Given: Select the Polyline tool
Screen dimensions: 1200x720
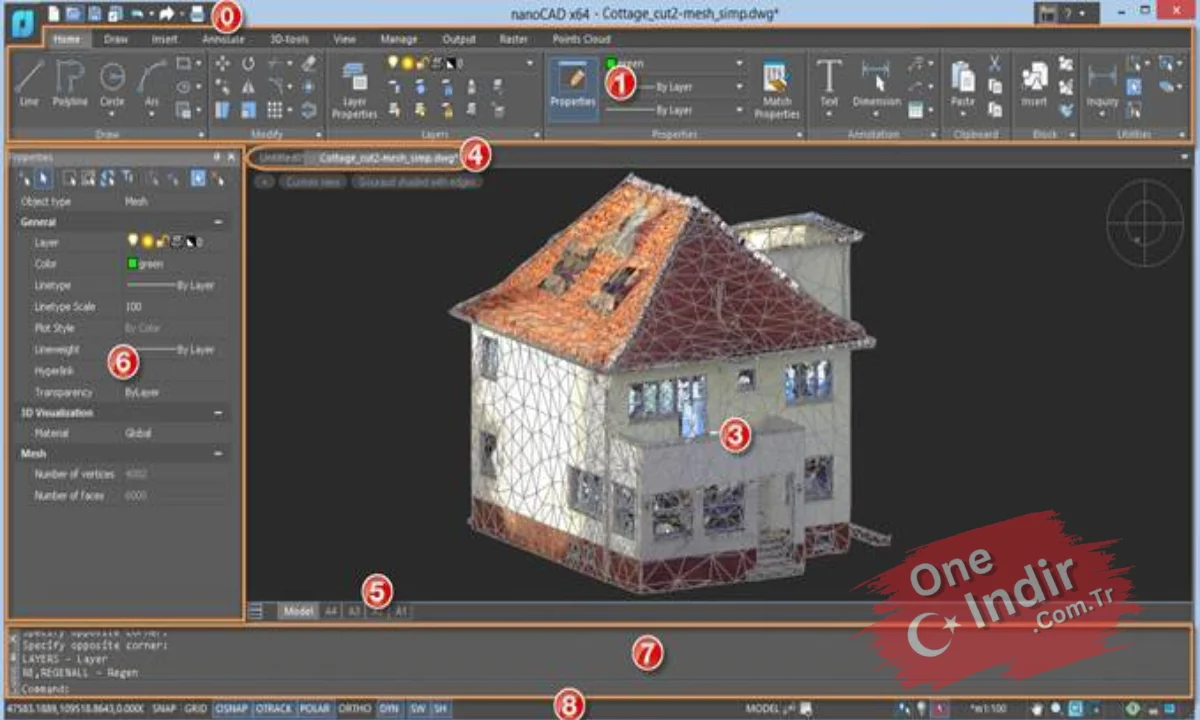Looking at the screenshot, I should (x=70, y=84).
